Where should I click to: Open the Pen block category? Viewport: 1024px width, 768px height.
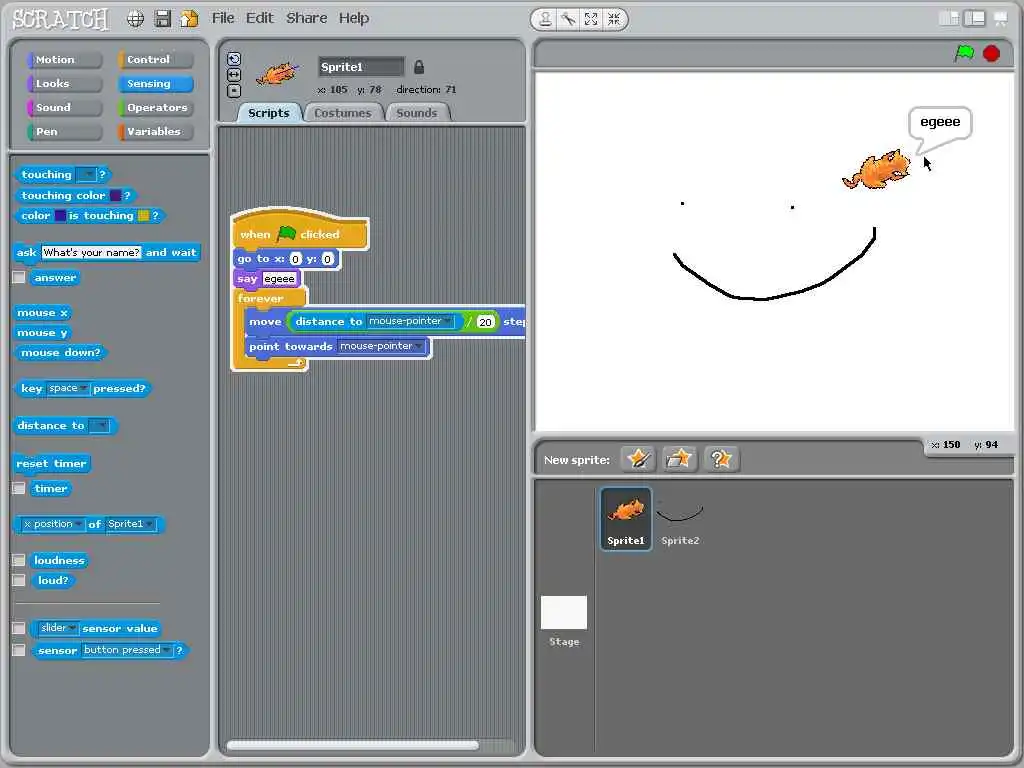(x=64, y=132)
